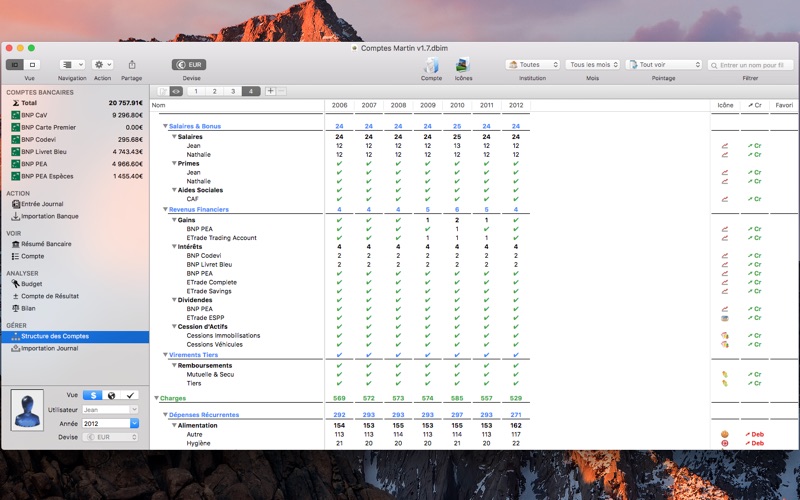Click the Cessions Immobilisations row icon

tap(724, 336)
